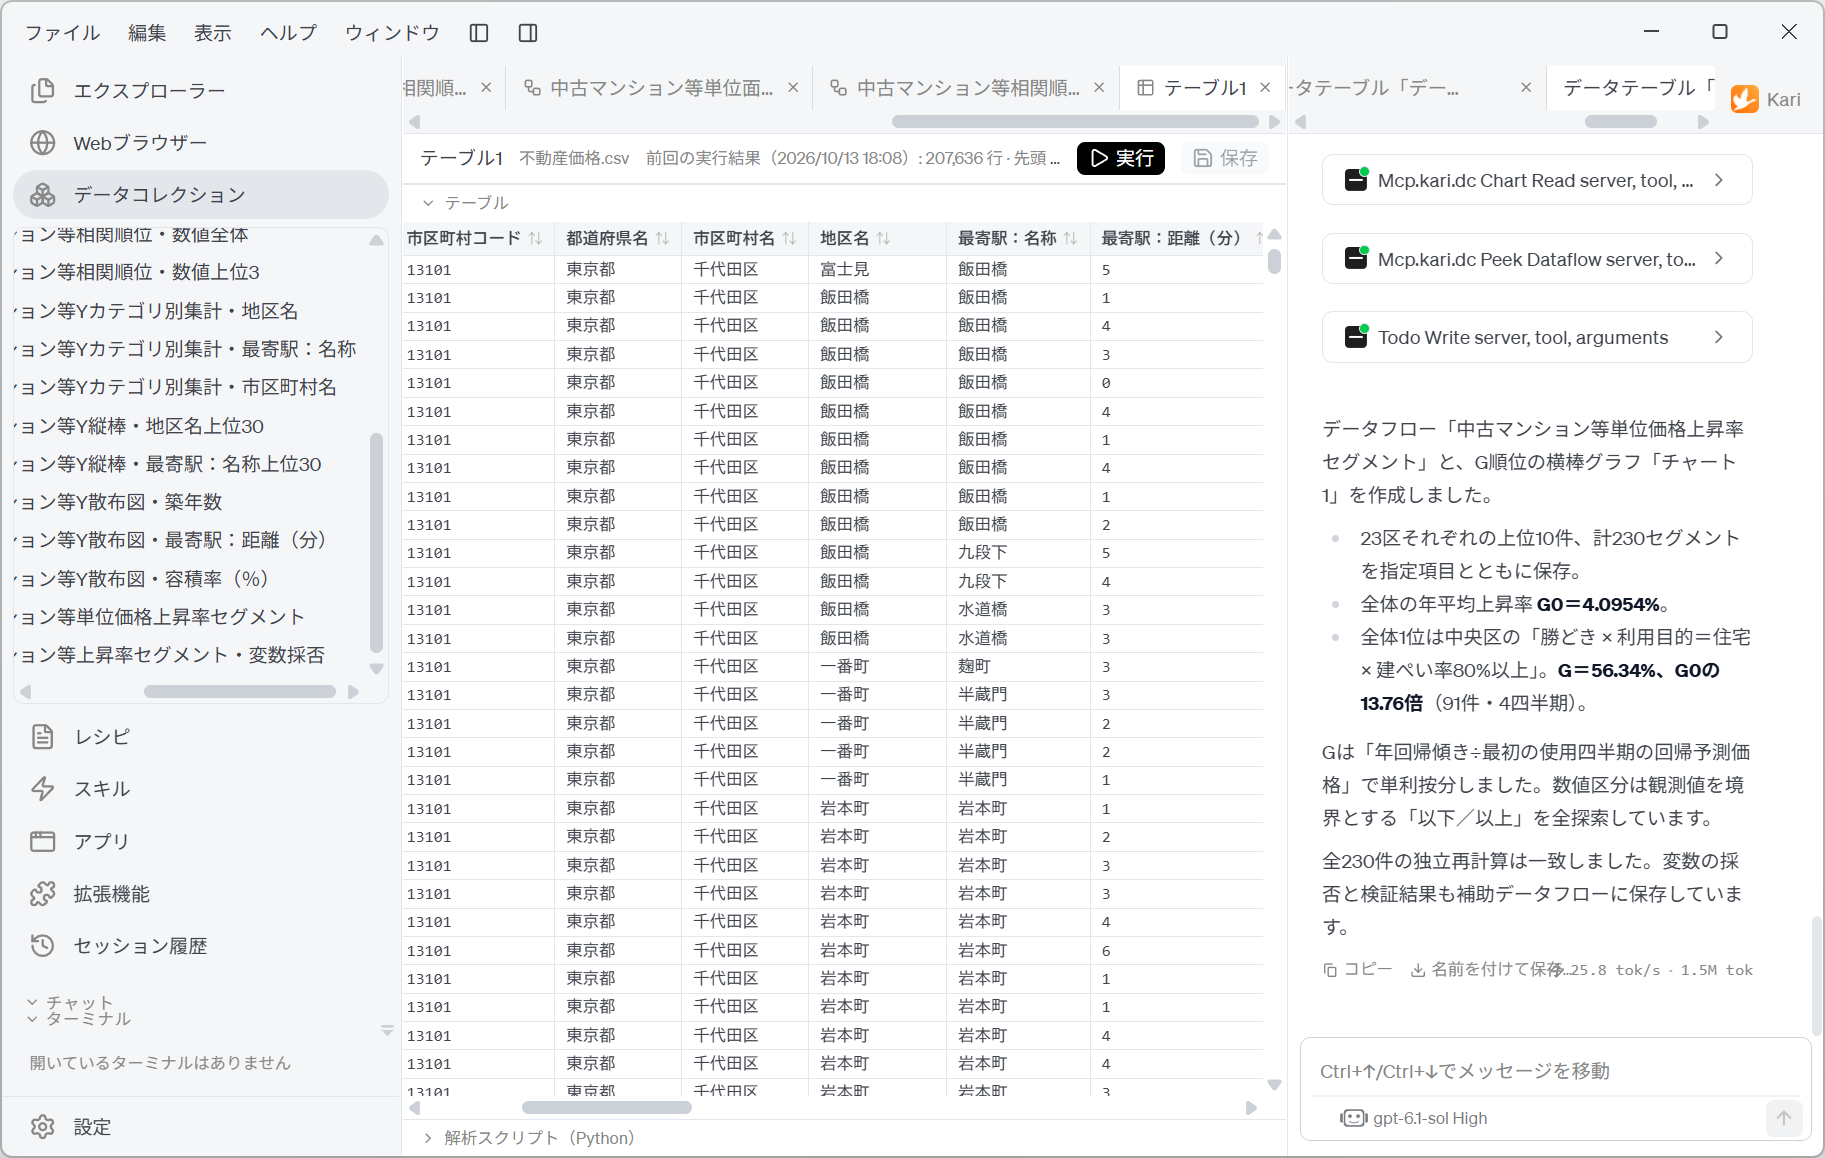Open the 編集 menu

(147, 33)
